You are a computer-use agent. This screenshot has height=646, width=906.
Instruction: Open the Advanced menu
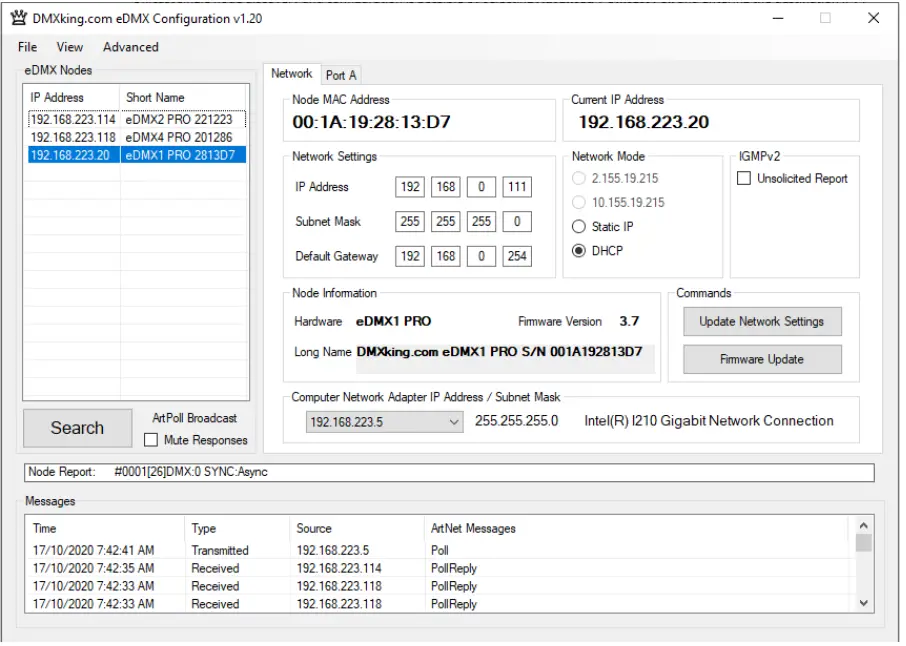(x=131, y=47)
